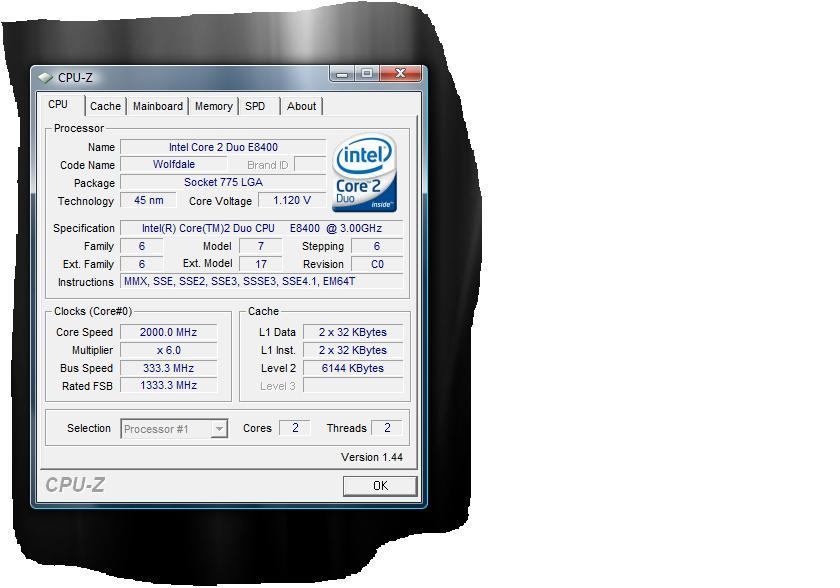Click the empty Brand ID field

pos(310,164)
